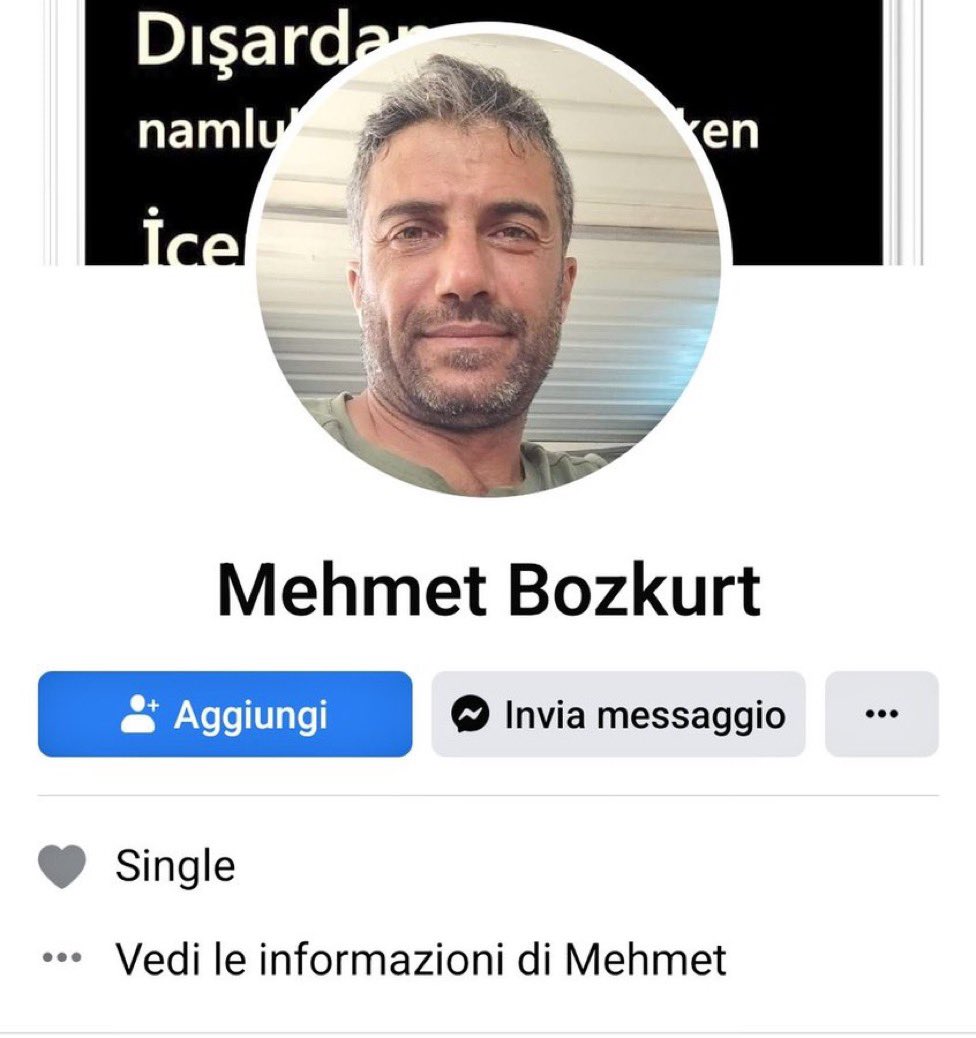The image size is (976, 1038).
Task: Open the Invia messaggio button
Action: click(618, 714)
